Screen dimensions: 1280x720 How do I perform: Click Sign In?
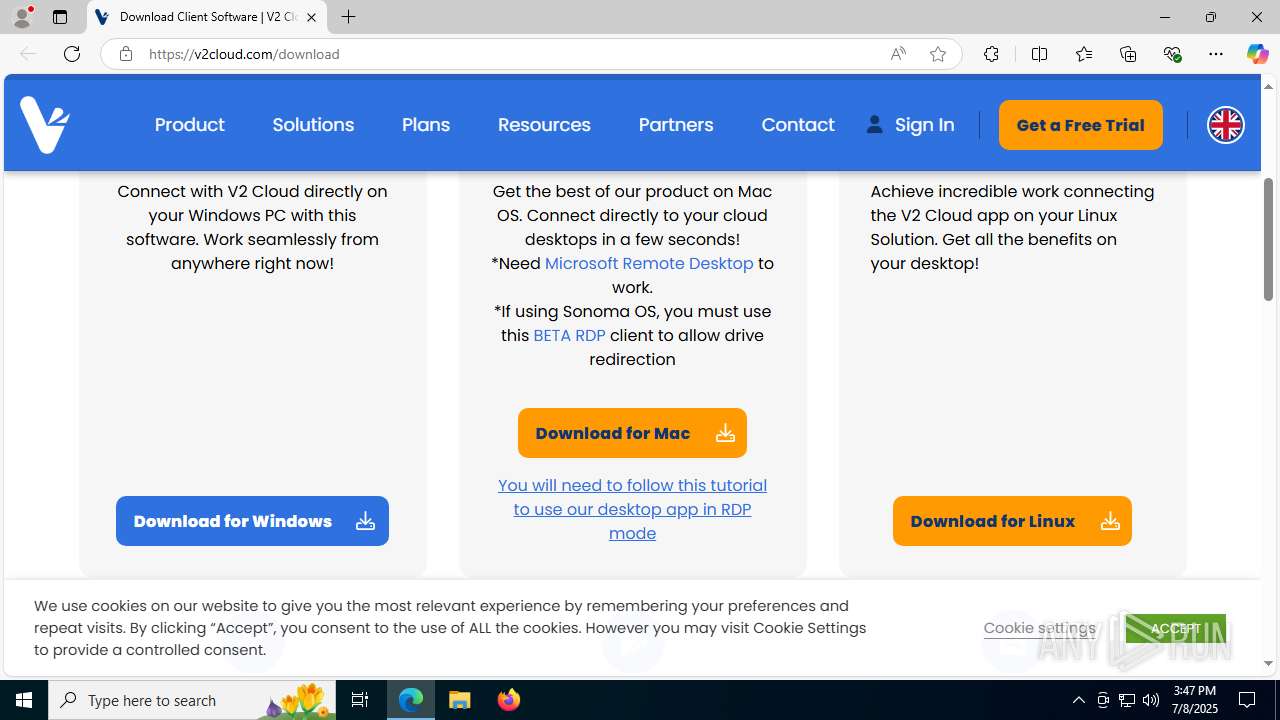pos(910,125)
